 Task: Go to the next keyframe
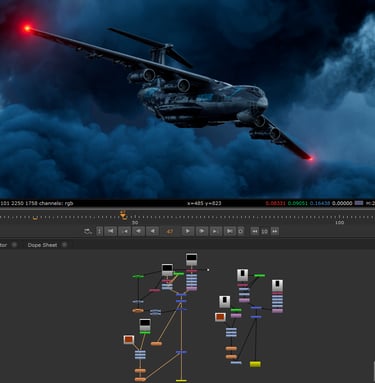216,231
